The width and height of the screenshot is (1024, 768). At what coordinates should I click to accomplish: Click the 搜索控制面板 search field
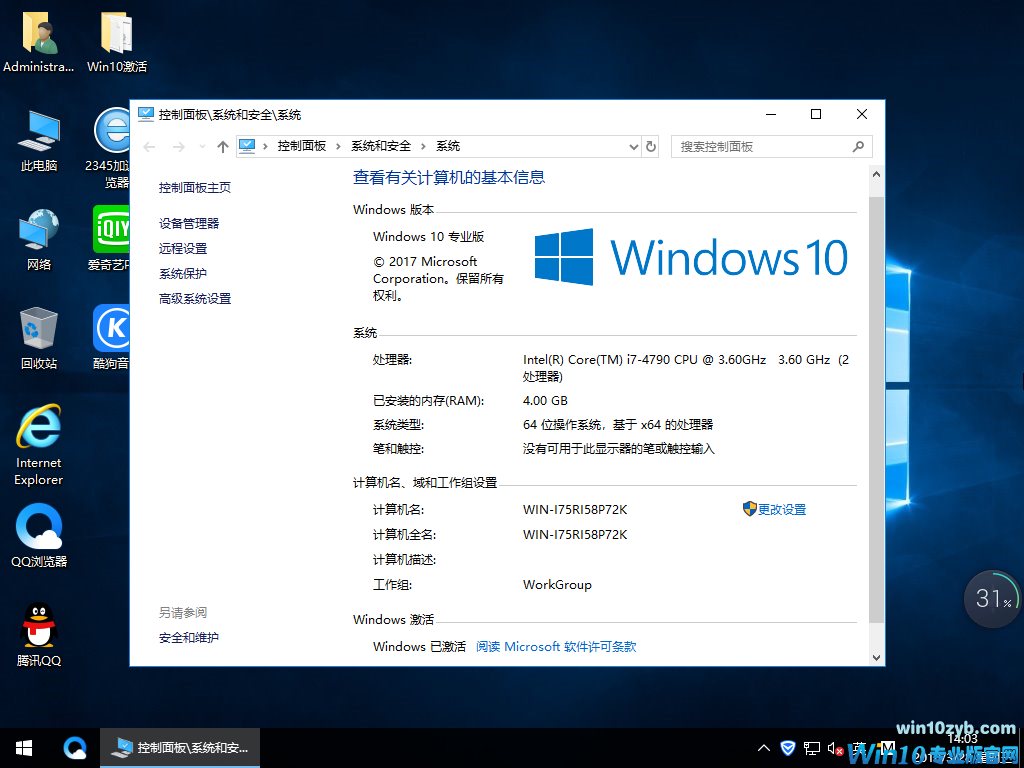(x=762, y=147)
